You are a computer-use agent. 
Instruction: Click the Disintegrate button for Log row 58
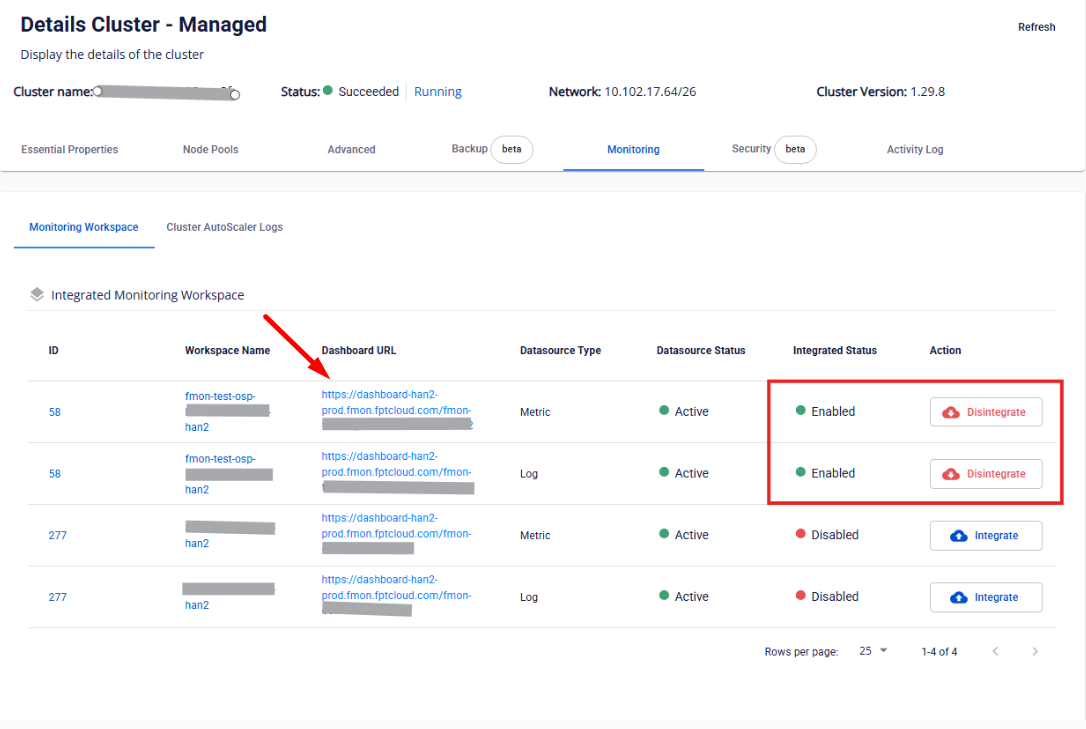pos(985,474)
